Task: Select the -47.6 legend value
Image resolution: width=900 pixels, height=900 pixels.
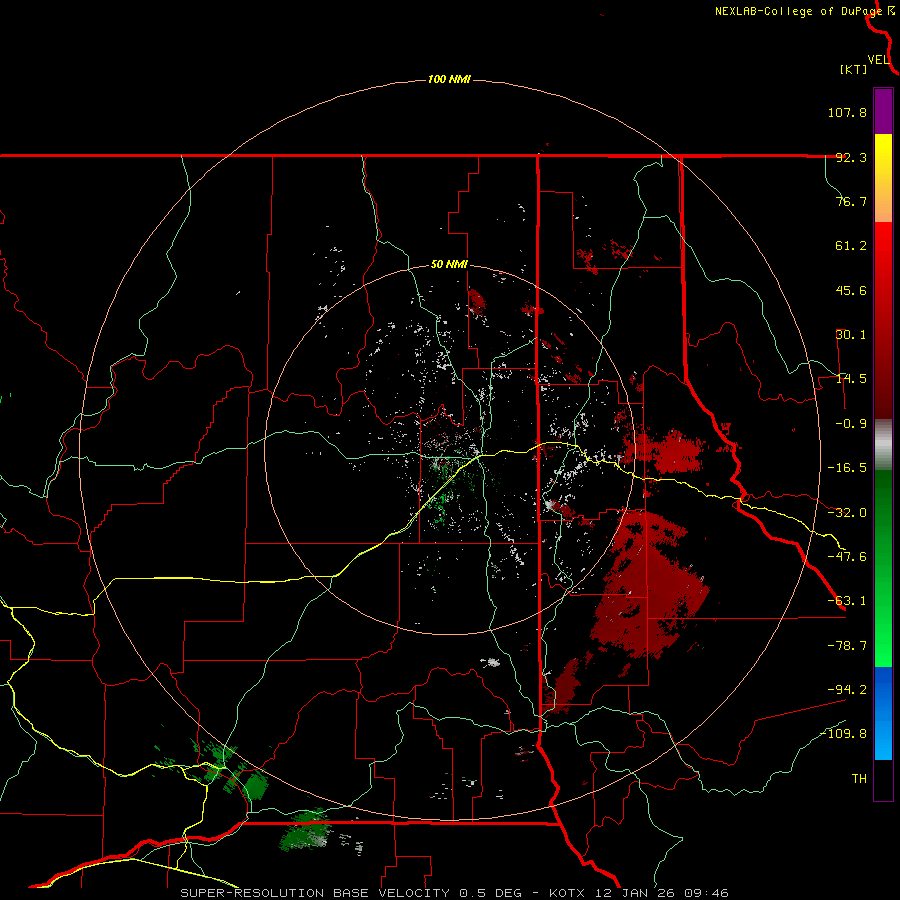Action: (x=847, y=557)
